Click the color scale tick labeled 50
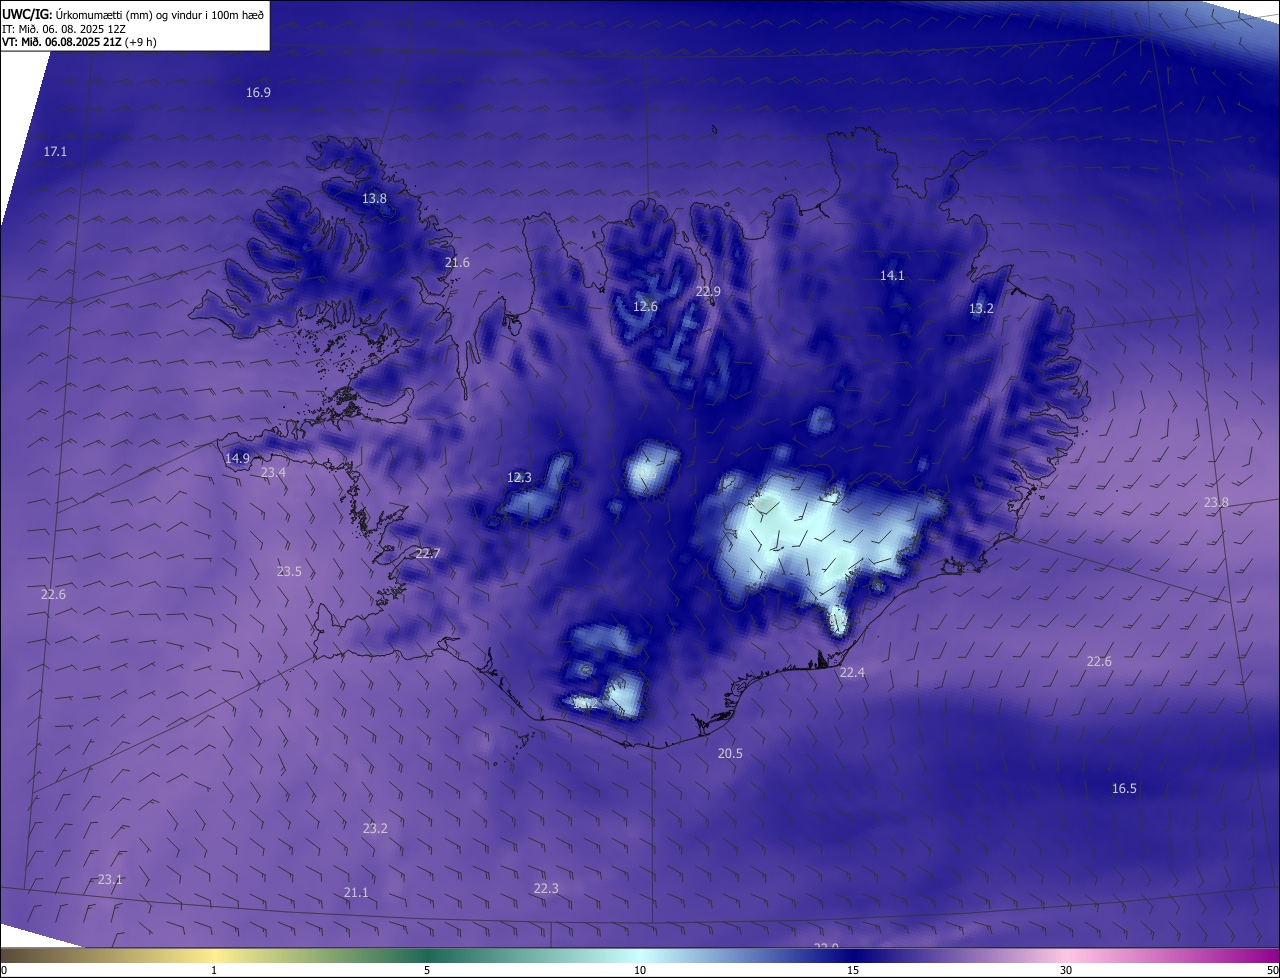The width and height of the screenshot is (1280, 978). tap(1272, 970)
